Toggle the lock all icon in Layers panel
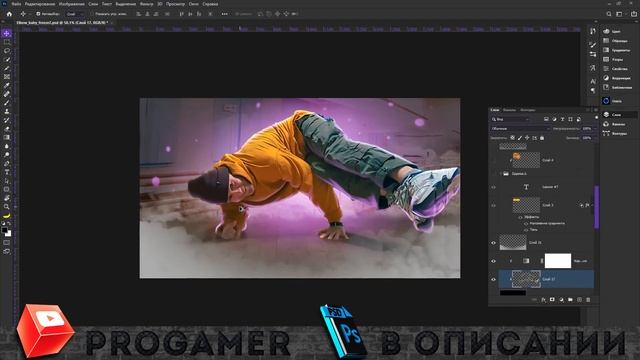 click(x=542, y=138)
